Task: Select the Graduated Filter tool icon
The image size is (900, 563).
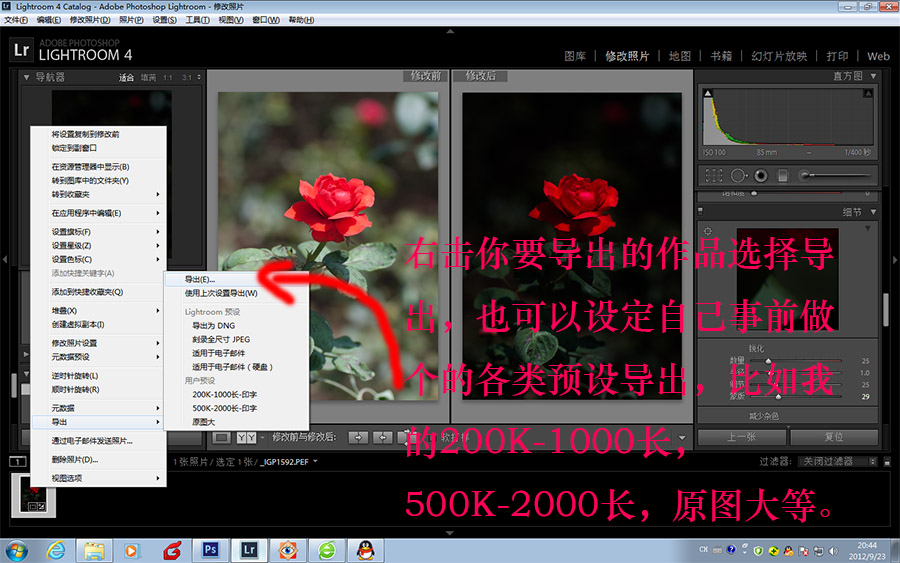Action: (x=782, y=175)
